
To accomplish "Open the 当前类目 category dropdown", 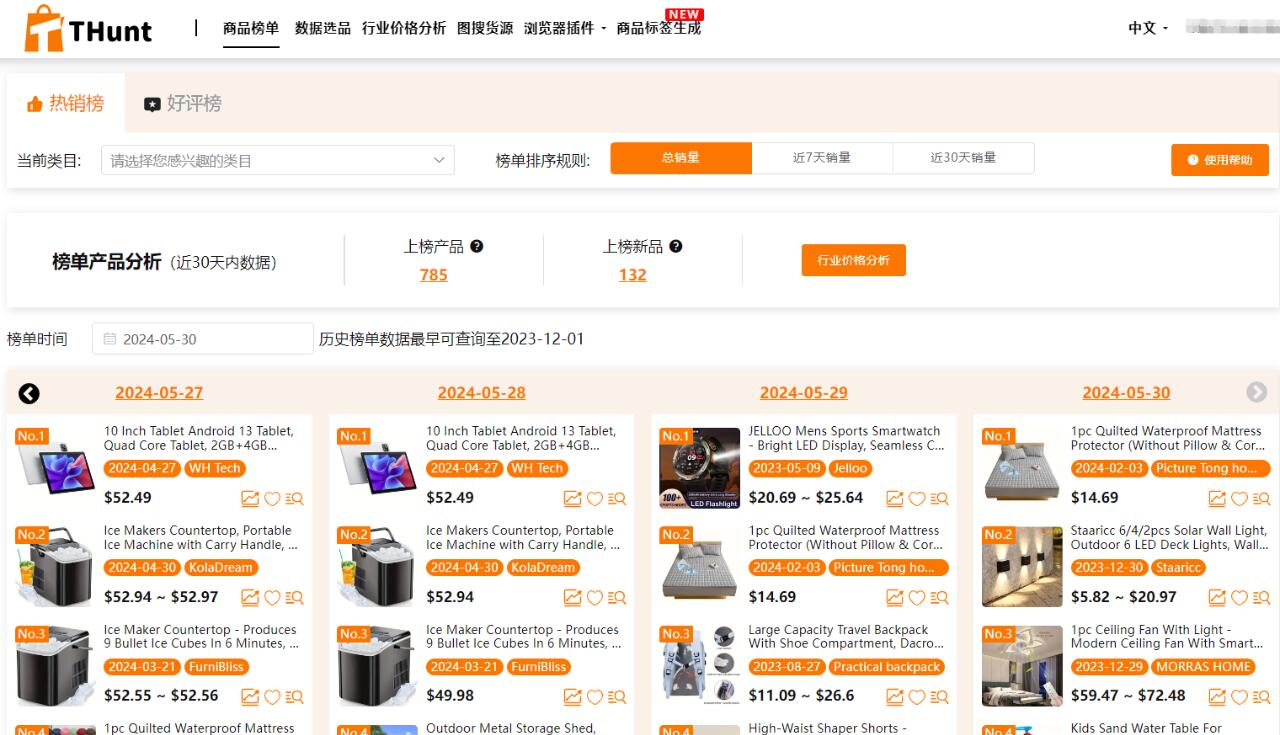I will pos(278,160).
